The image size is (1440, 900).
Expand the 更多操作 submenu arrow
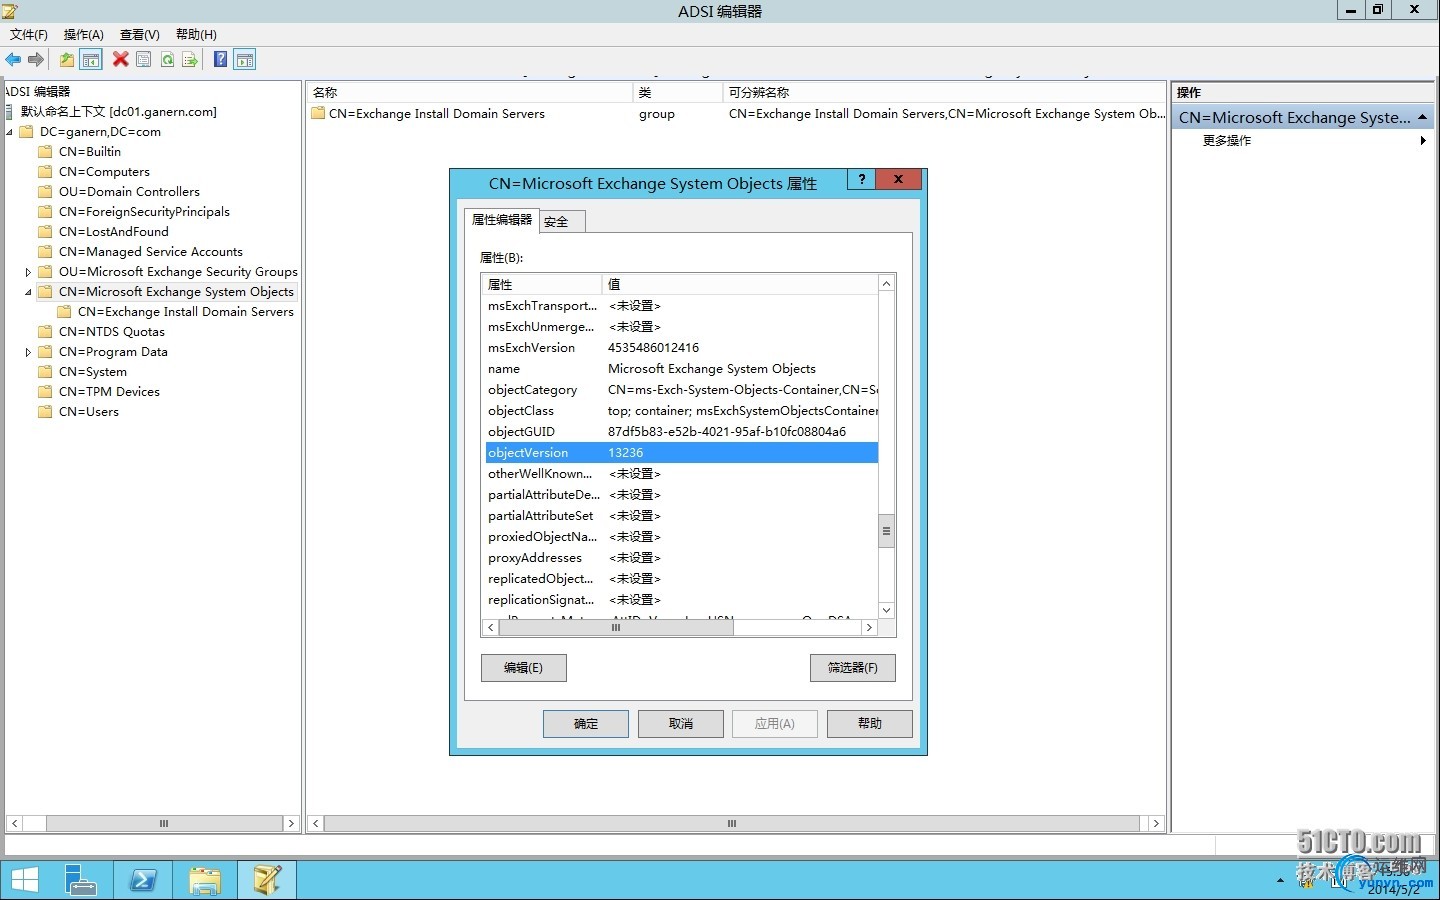[x=1423, y=141]
